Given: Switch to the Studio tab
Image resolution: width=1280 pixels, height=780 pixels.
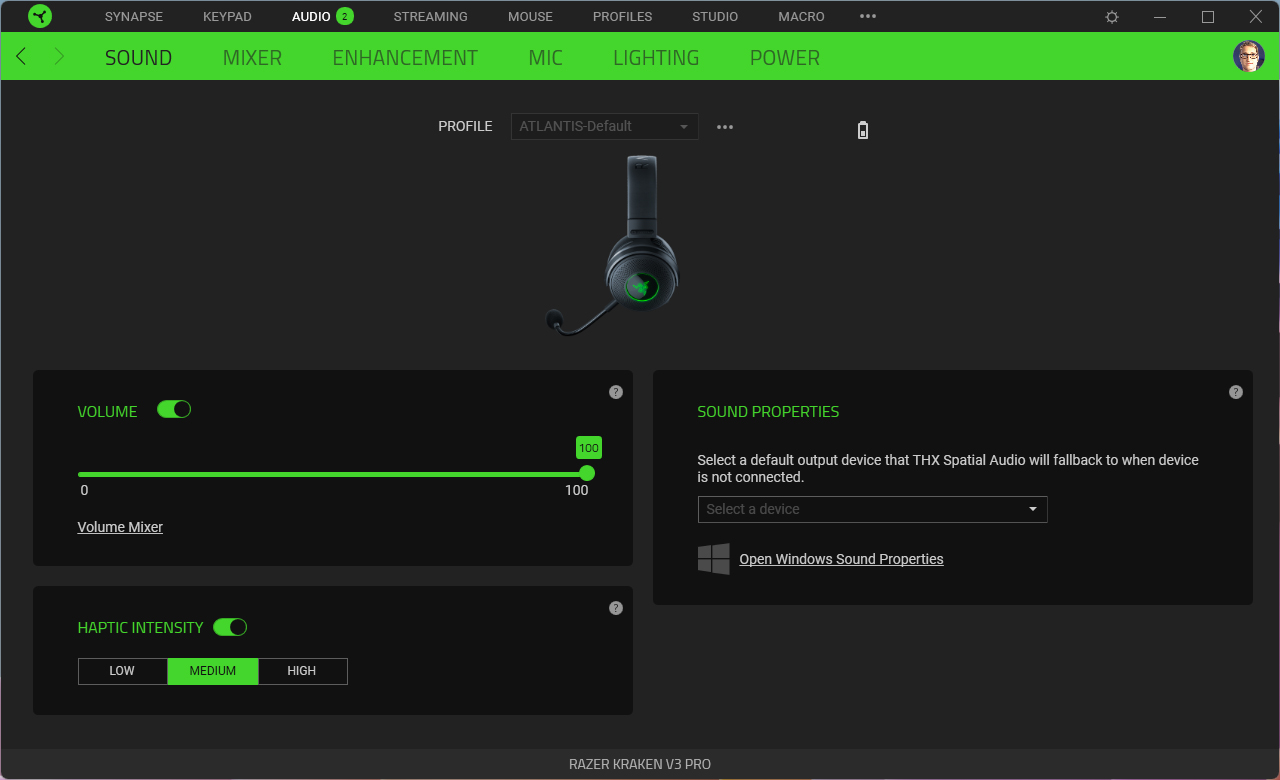Looking at the screenshot, I should point(715,17).
